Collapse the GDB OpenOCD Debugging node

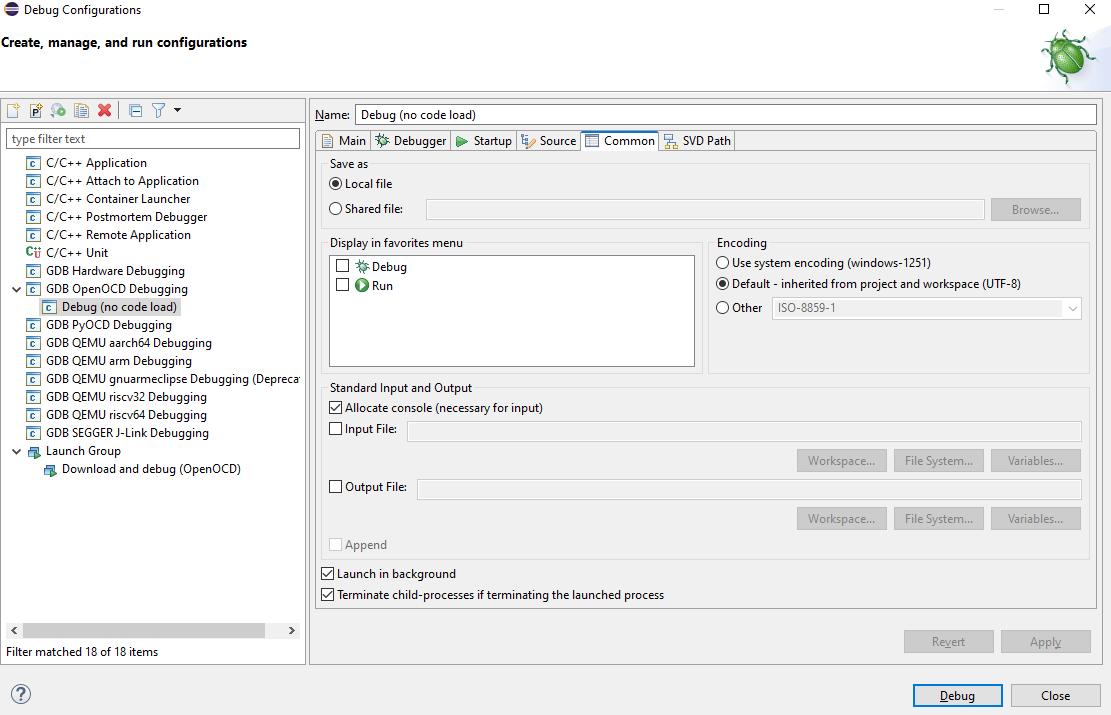[x=16, y=289]
